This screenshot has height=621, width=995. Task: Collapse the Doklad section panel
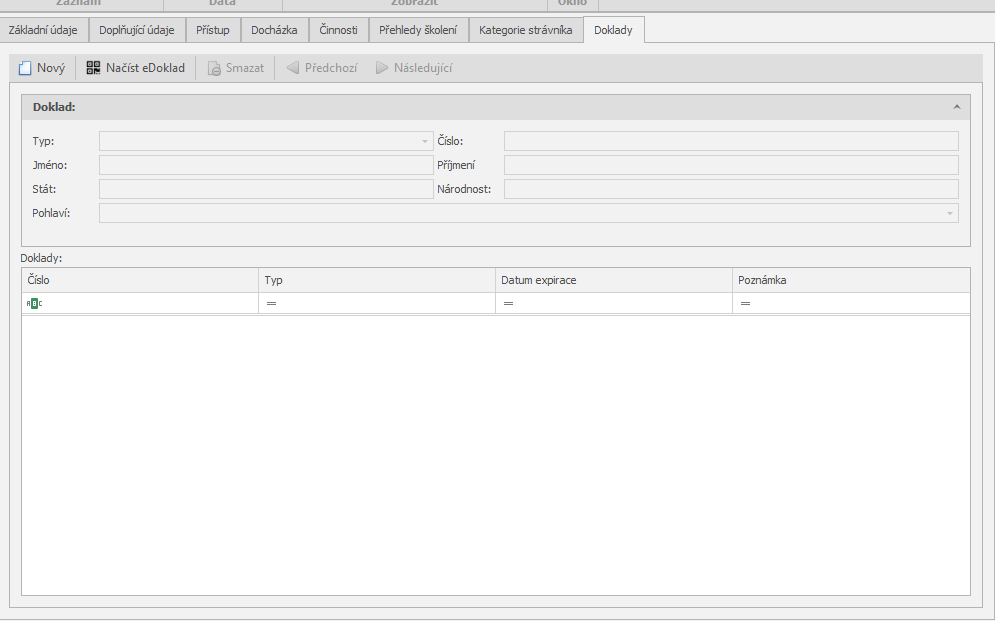[956, 106]
